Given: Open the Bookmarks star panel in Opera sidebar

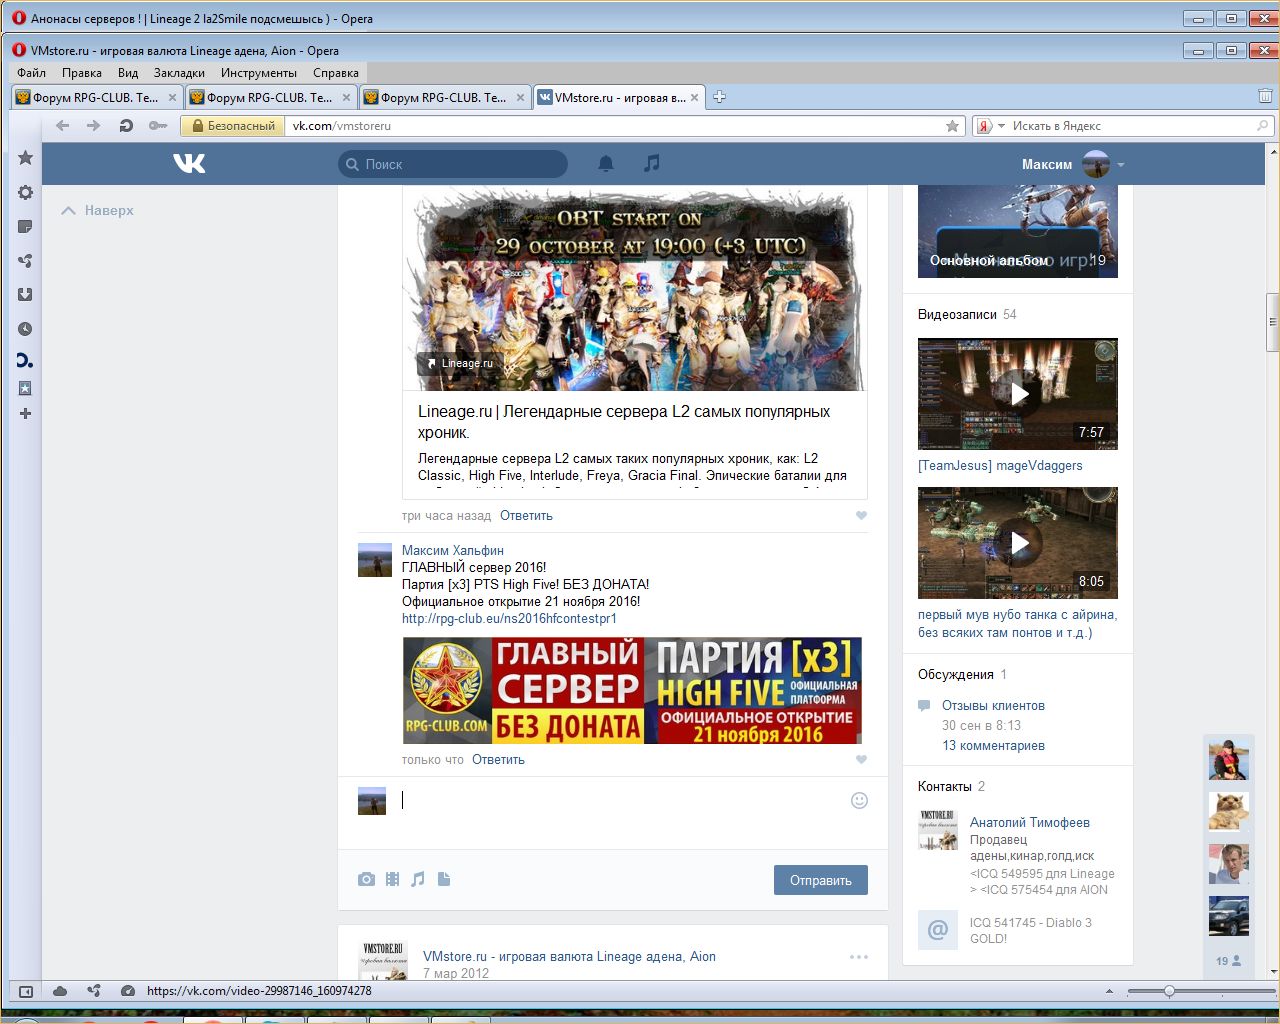Looking at the screenshot, I should [x=26, y=158].
